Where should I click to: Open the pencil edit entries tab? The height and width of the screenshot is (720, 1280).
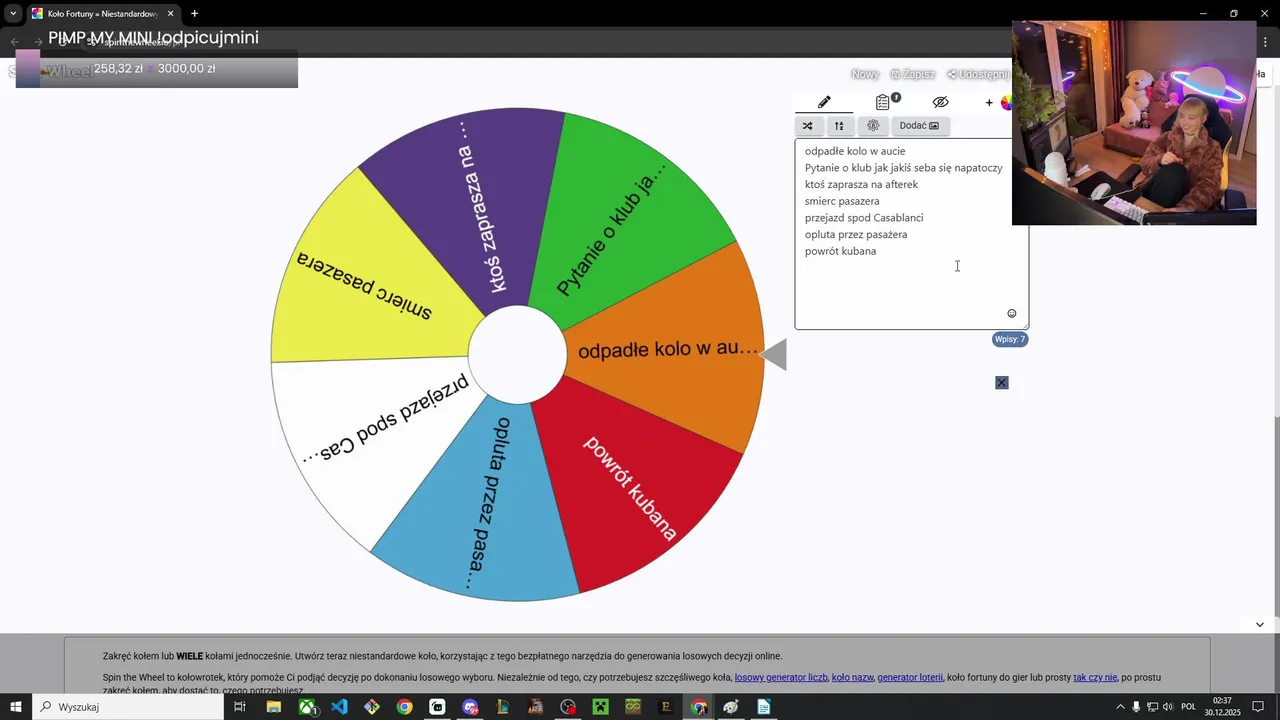coord(824,102)
